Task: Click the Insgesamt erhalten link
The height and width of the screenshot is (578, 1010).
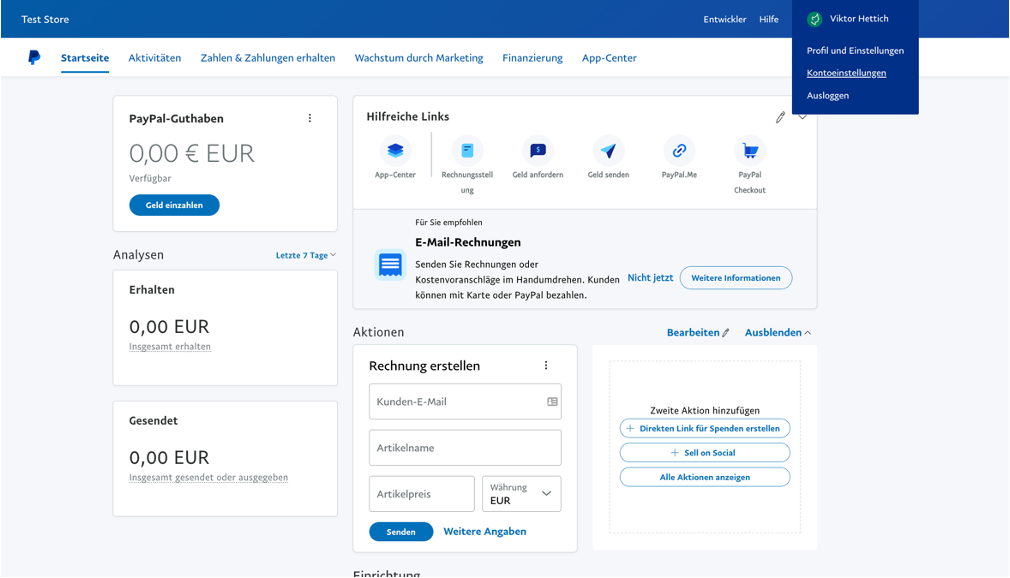Action: 170,347
